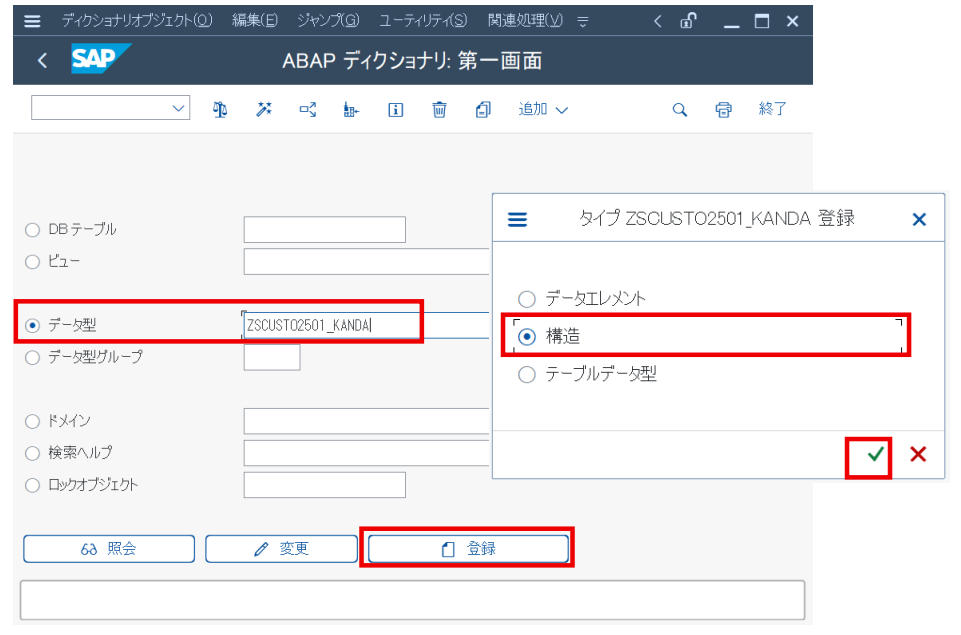Screen dimensions: 961x635
Task: Click the SAP back arrow
Action: (42, 60)
